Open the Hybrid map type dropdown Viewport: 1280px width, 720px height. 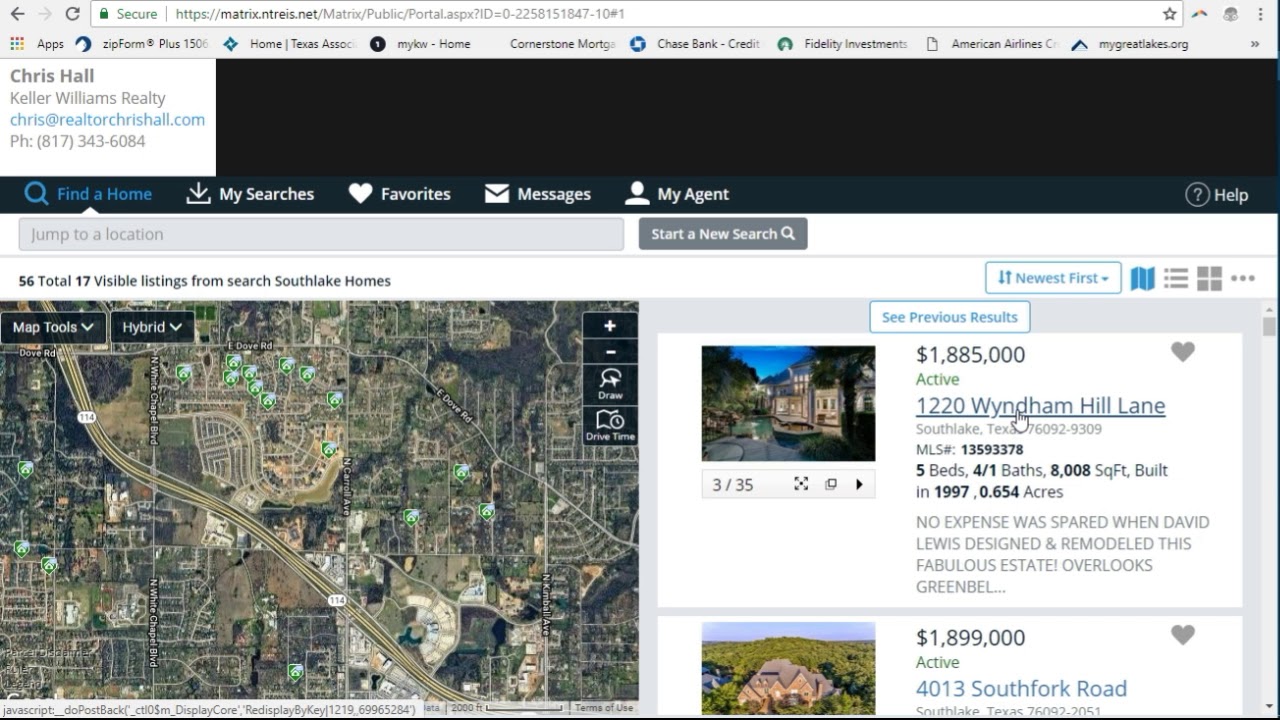[152, 327]
